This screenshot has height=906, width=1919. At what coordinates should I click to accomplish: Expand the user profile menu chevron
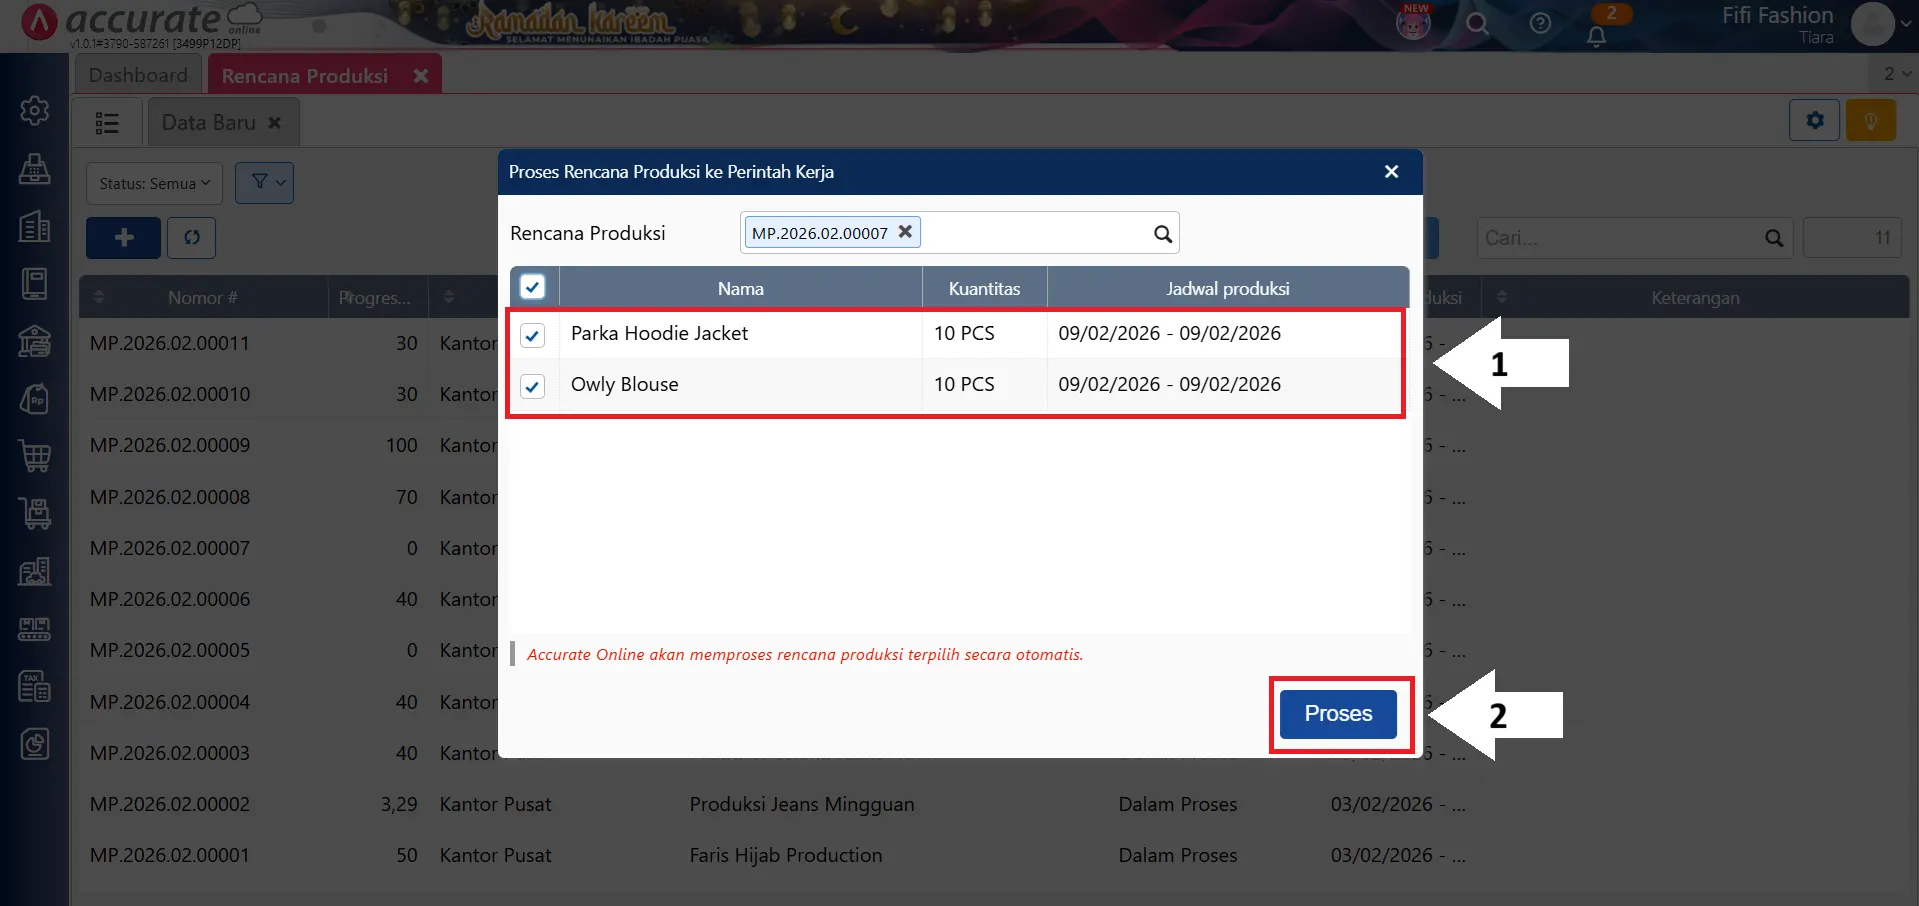click(1905, 23)
